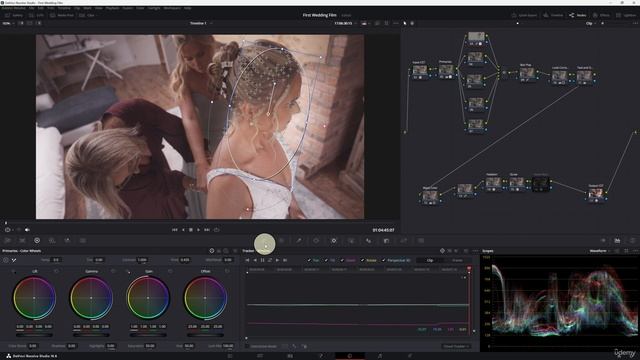
Task: Toggle the Rotate tracking checkbox
Action: pos(362,260)
